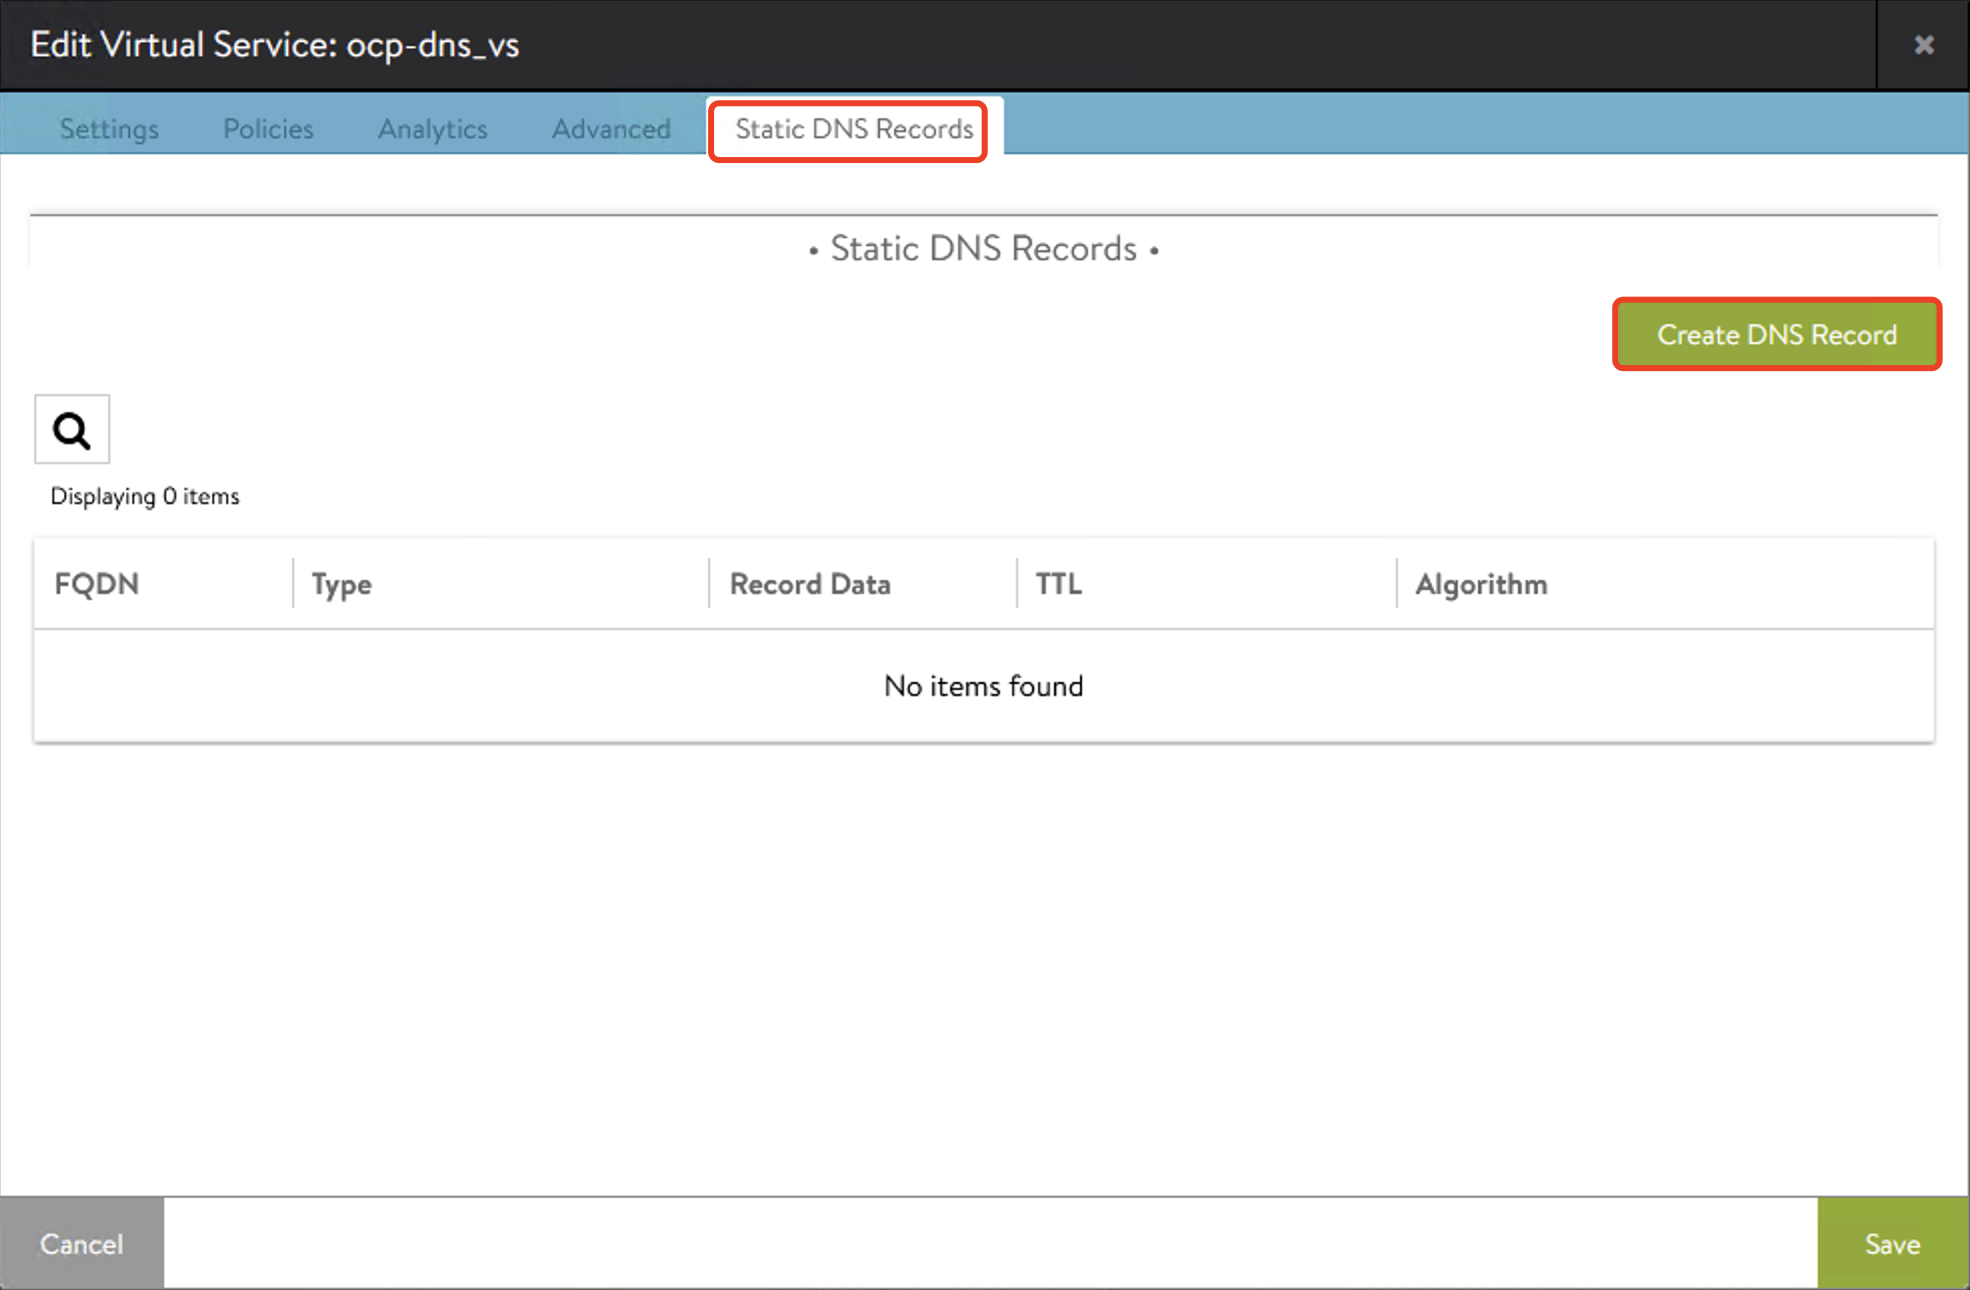The width and height of the screenshot is (1970, 1290).
Task: Click the Algorithm column header
Action: 1481,584
